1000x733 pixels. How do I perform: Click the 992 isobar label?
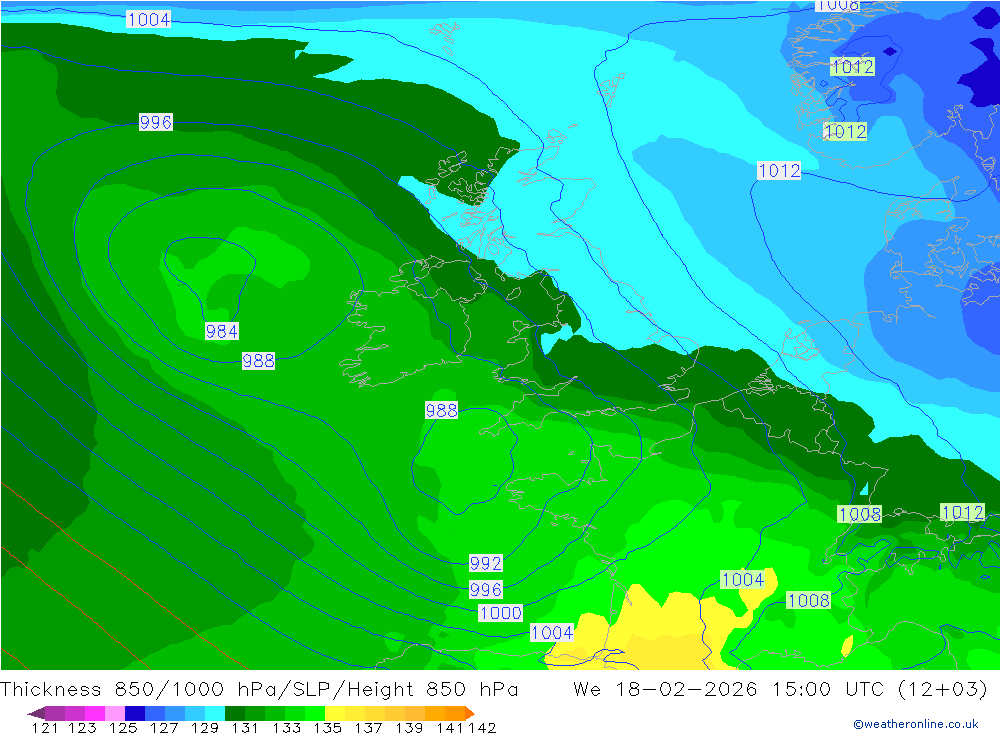tap(485, 563)
